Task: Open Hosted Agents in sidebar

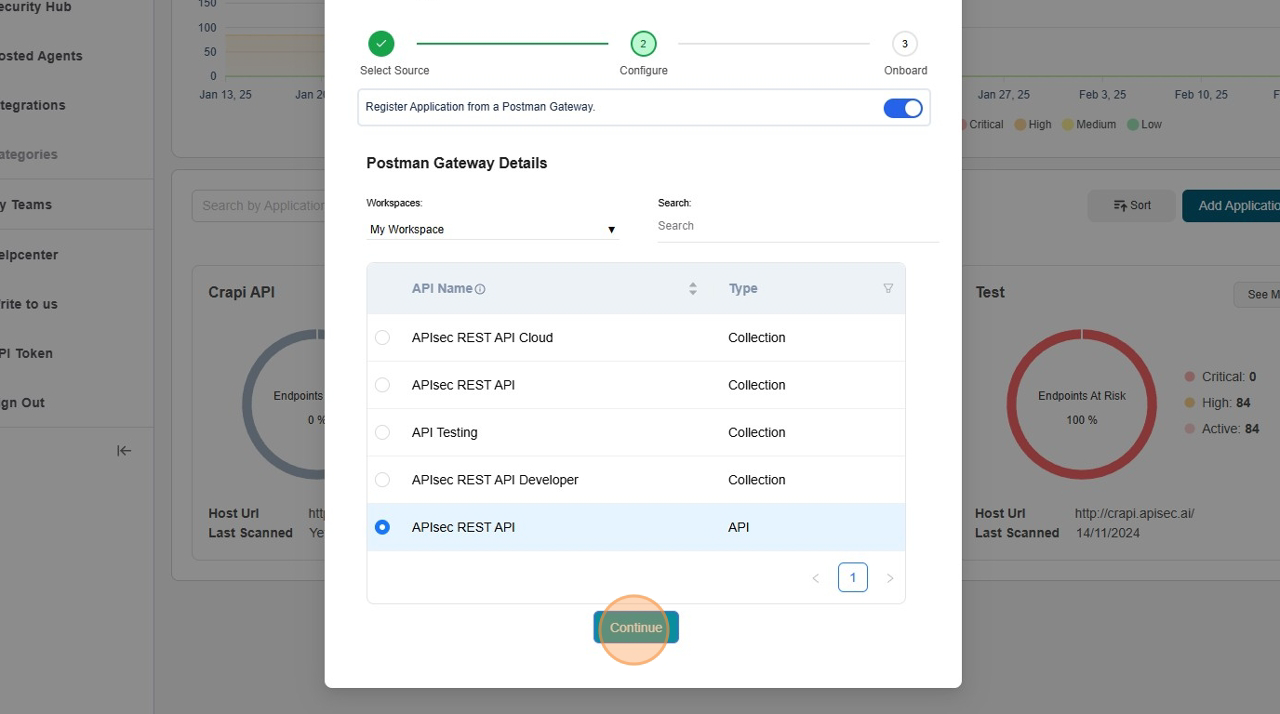Action: 40,56
